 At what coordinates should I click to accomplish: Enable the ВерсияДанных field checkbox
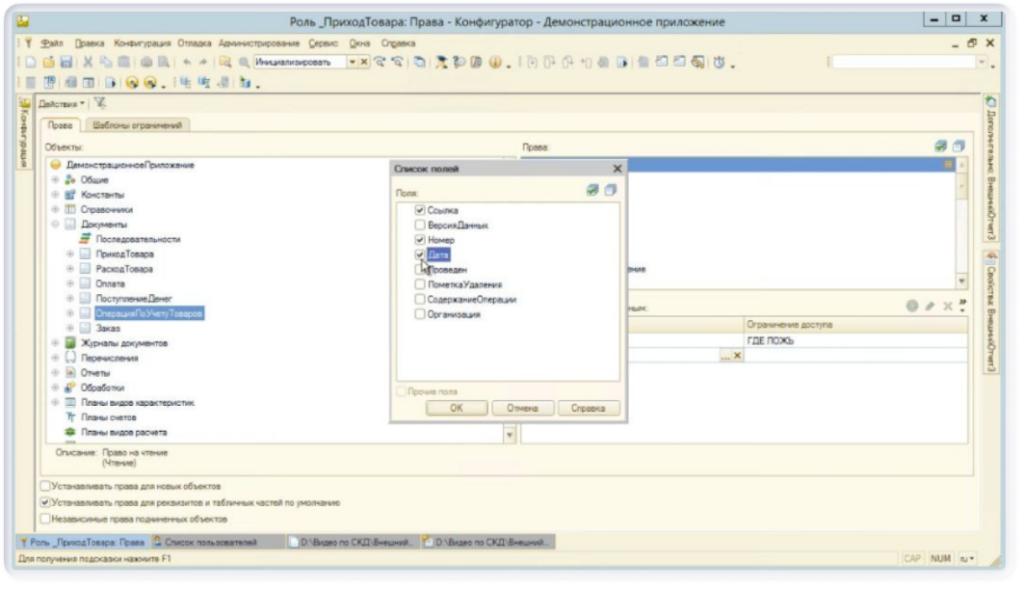pyautogui.click(x=420, y=226)
